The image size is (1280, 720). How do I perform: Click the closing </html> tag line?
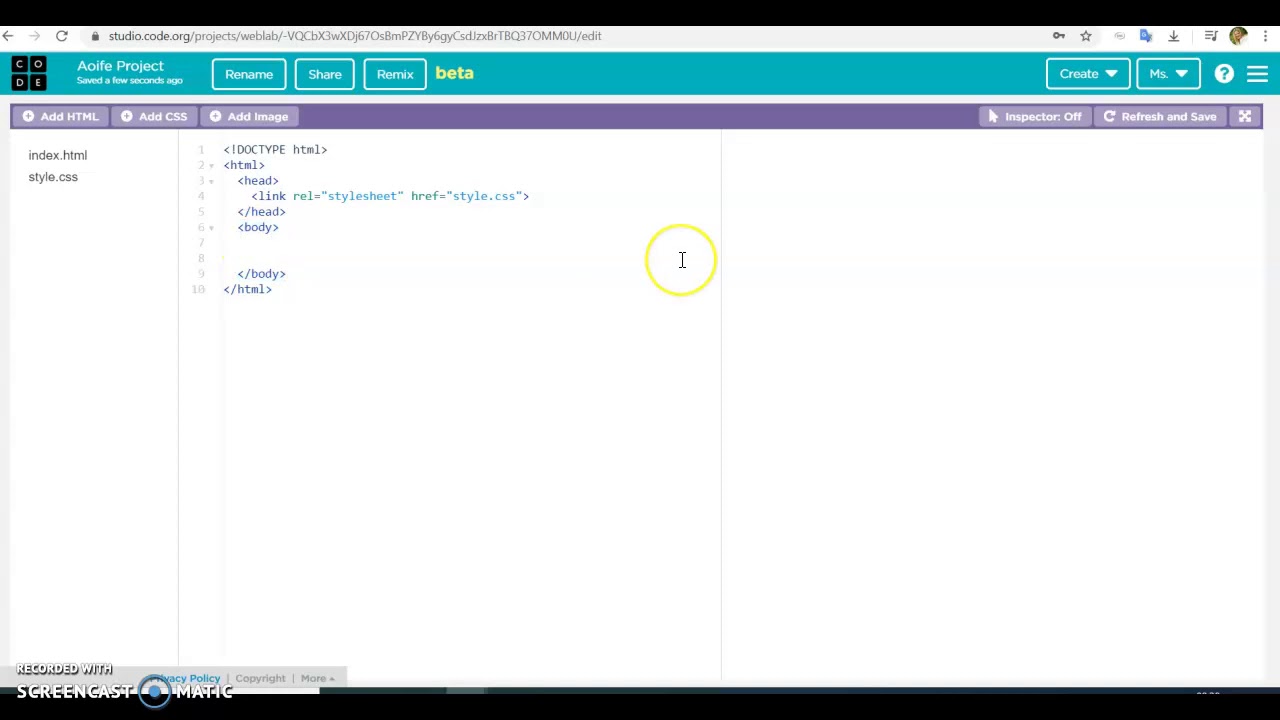[247, 289]
